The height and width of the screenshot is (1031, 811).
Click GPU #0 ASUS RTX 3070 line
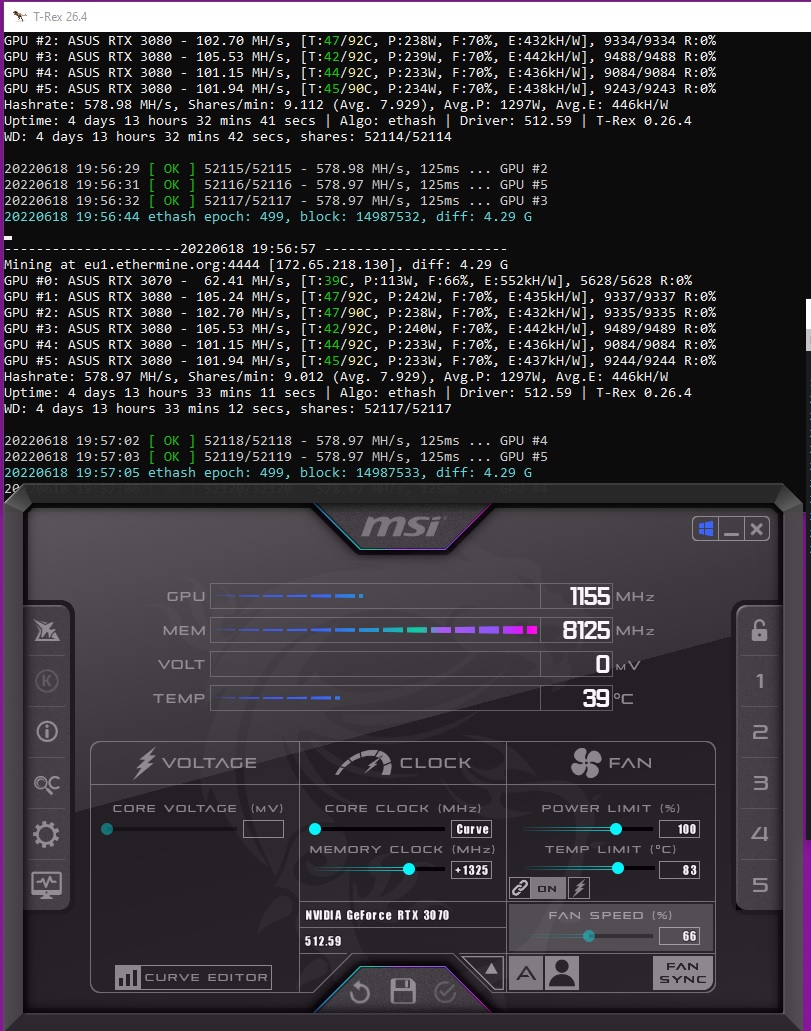click(348, 281)
